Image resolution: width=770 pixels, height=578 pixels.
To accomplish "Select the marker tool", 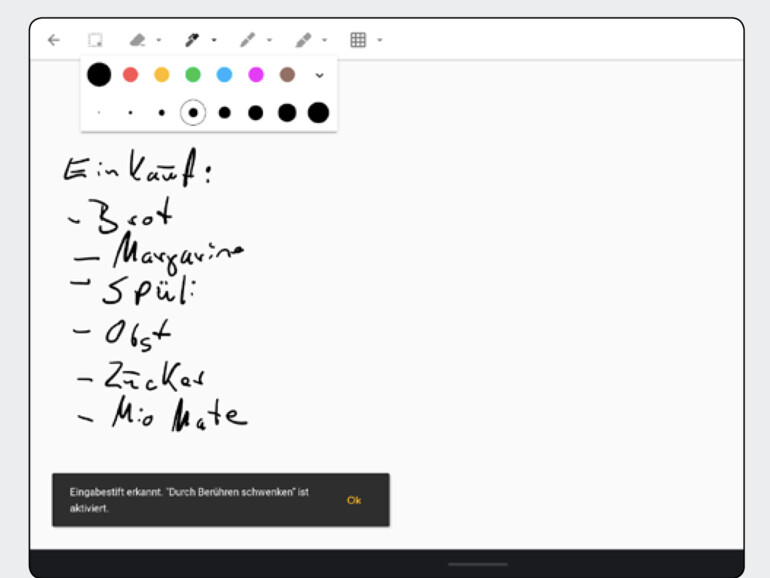I will point(248,40).
